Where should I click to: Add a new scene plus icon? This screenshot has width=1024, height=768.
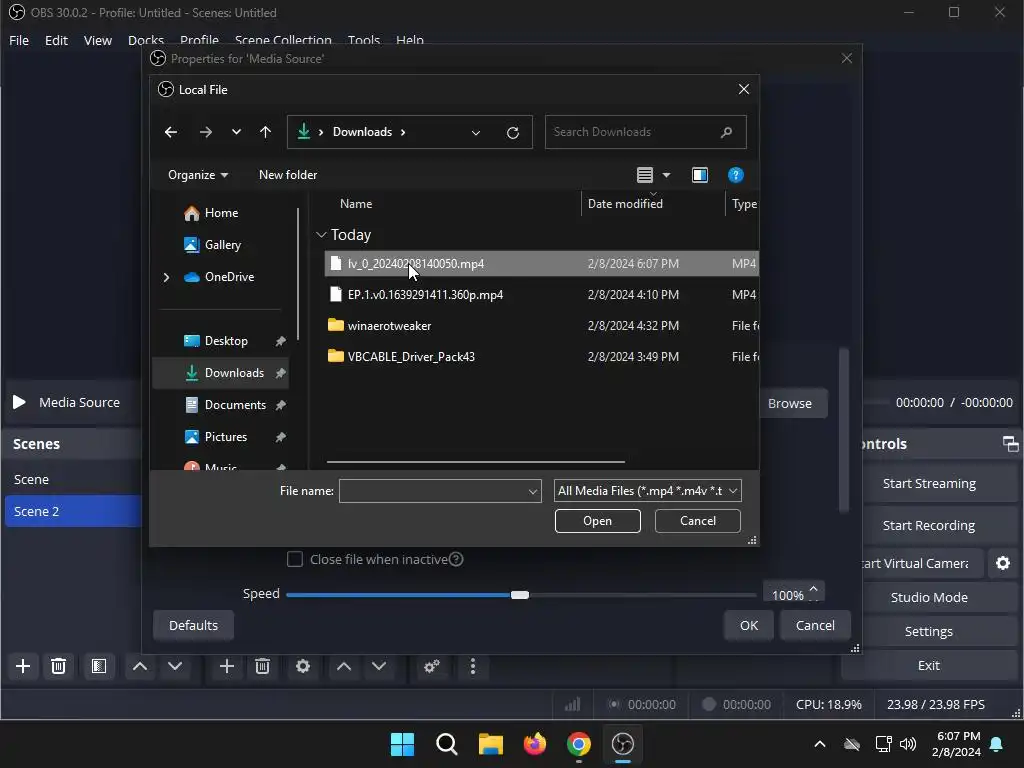23,666
